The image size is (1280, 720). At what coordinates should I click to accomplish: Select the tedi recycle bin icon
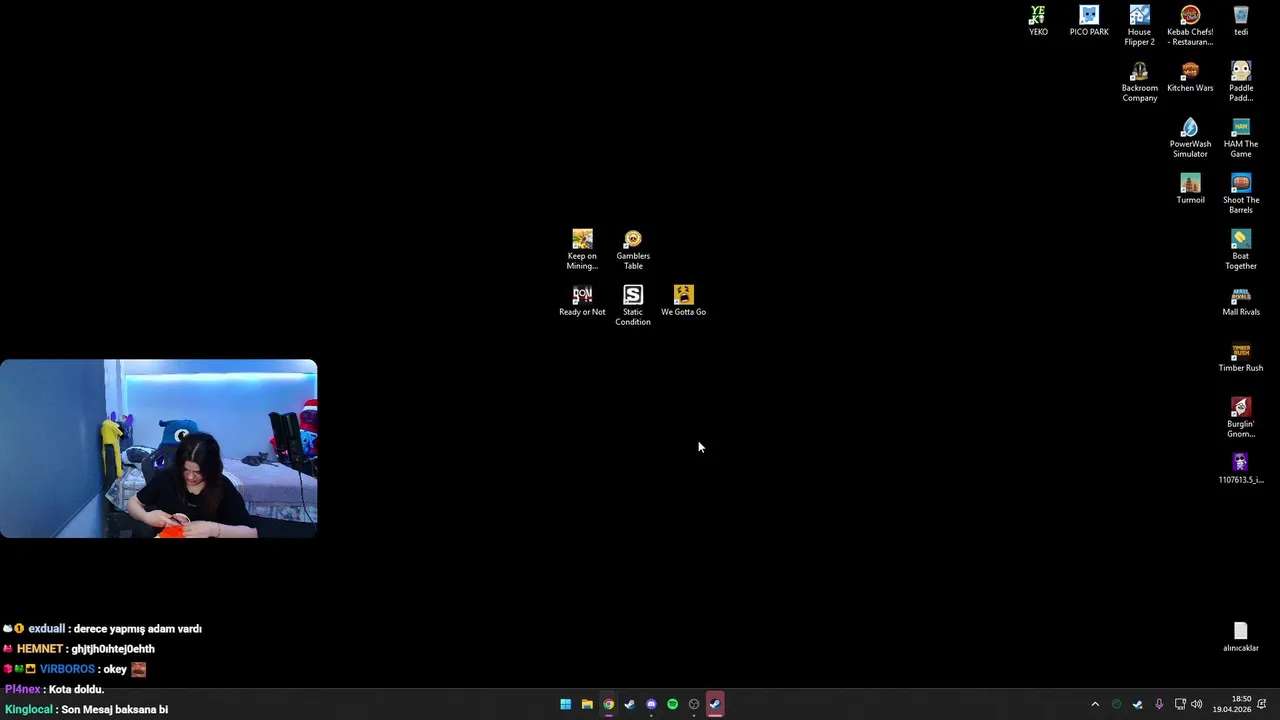[1241, 21]
